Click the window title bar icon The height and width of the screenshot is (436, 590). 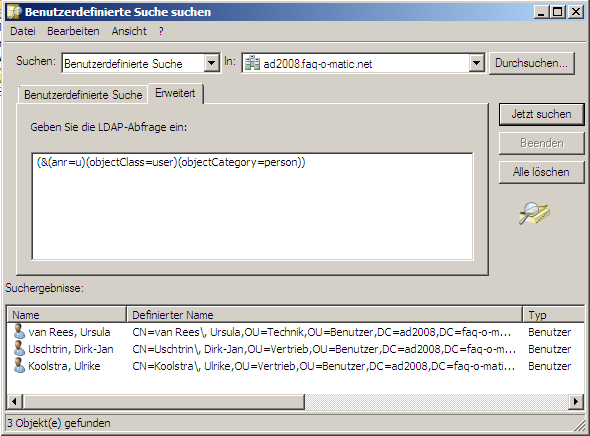pyautogui.click(x=14, y=12)
